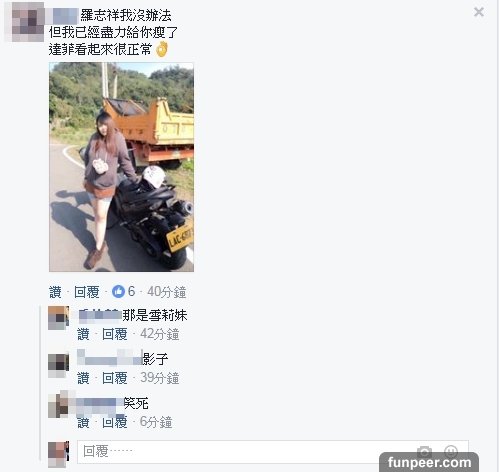
Task: Attach a photo using camera icon
Action: click(424, 451)
